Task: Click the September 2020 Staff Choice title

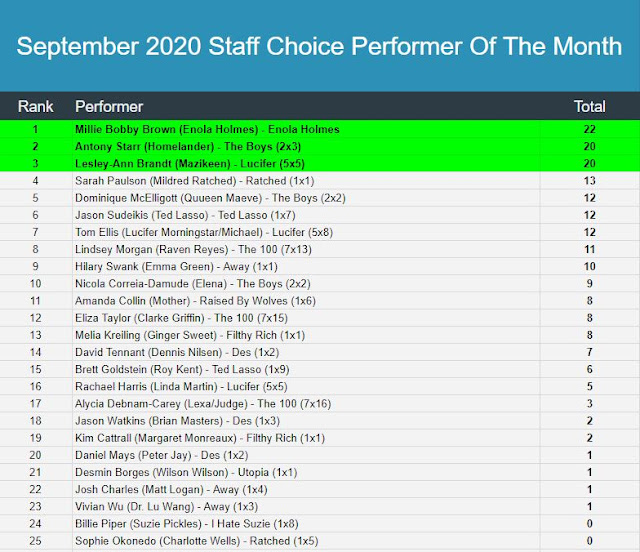Action: tap(320, 46)
